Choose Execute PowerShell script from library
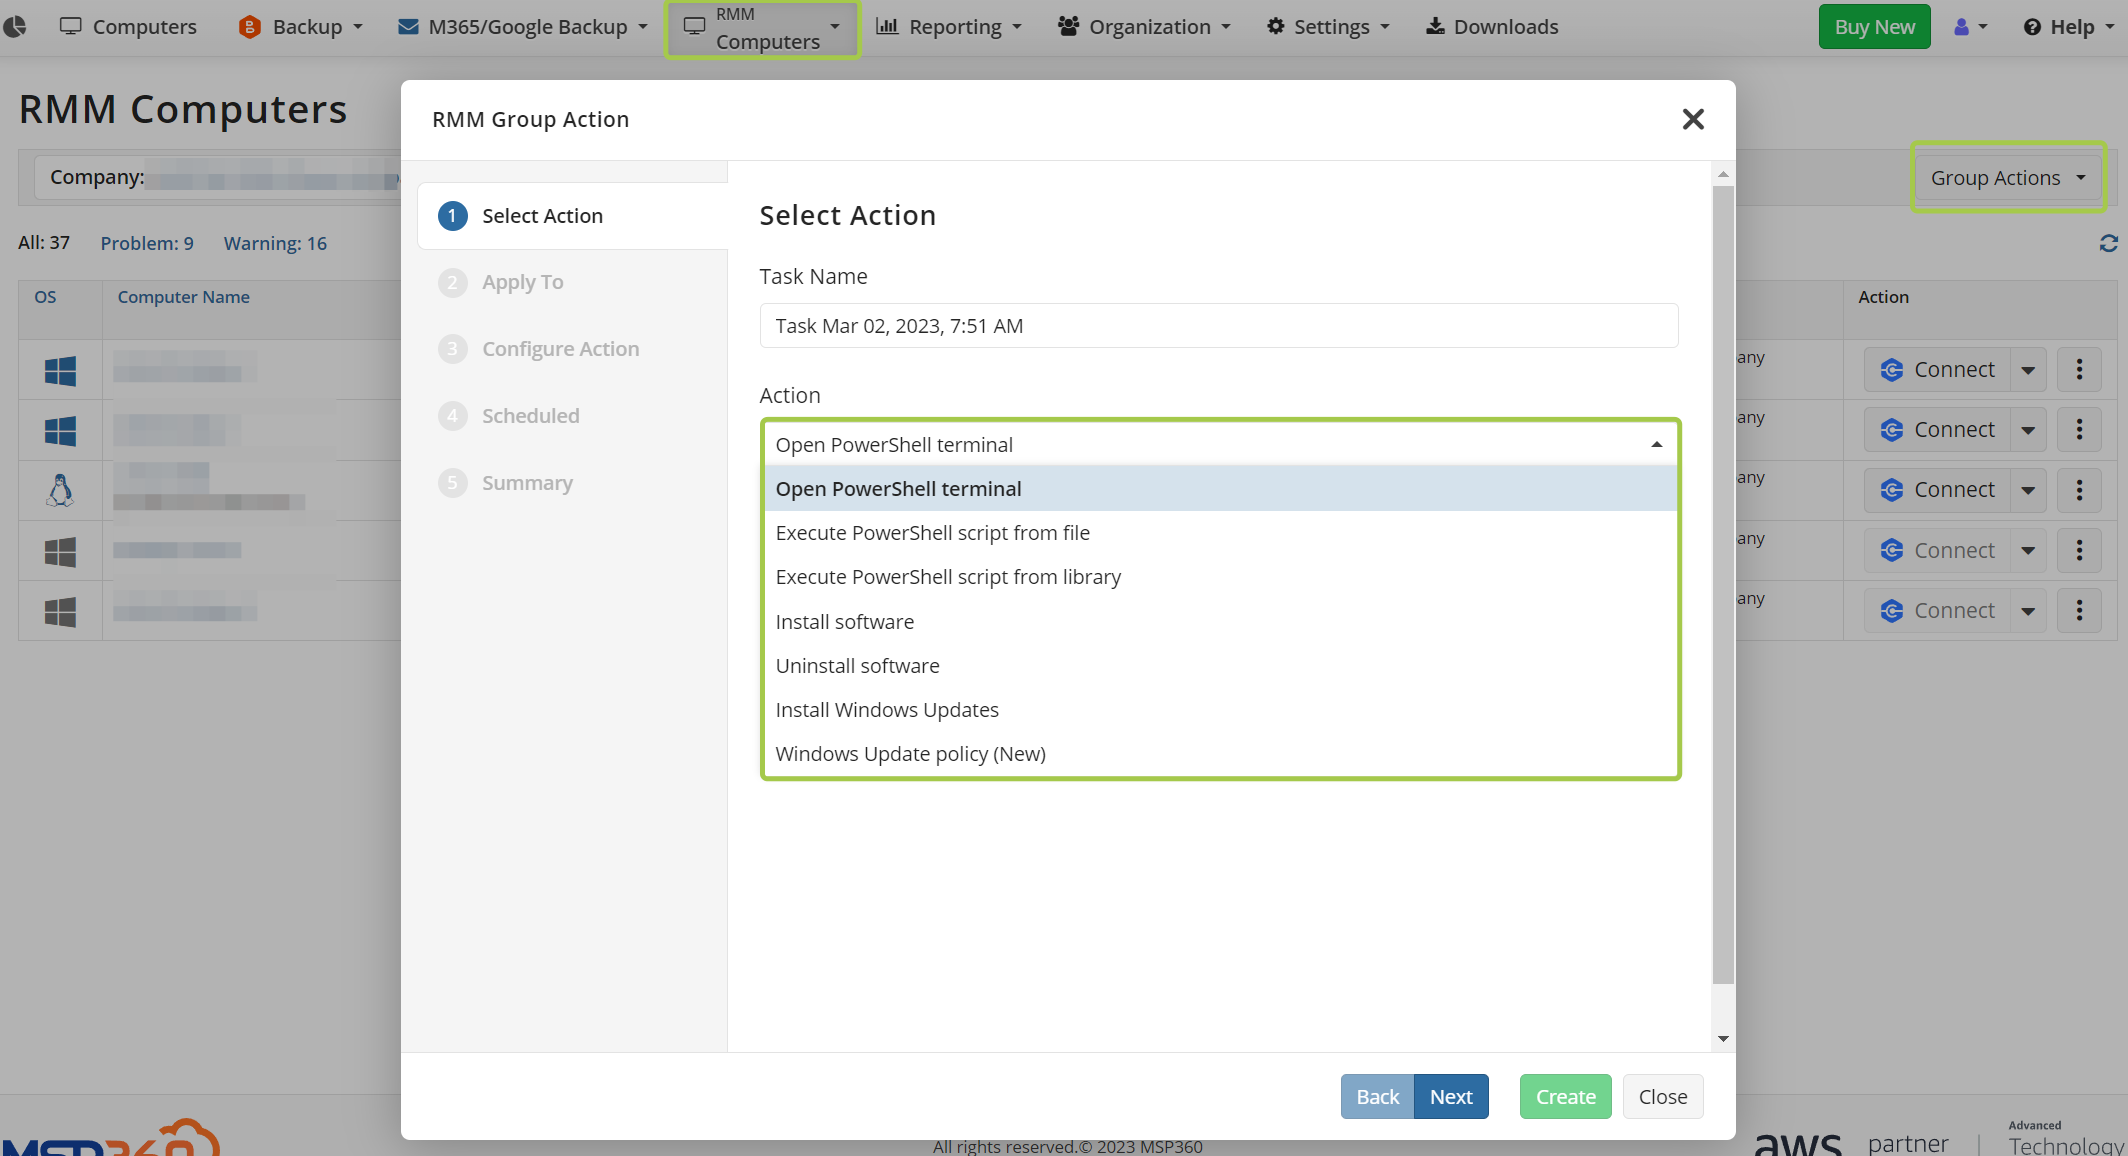 tap(1220, 577)
